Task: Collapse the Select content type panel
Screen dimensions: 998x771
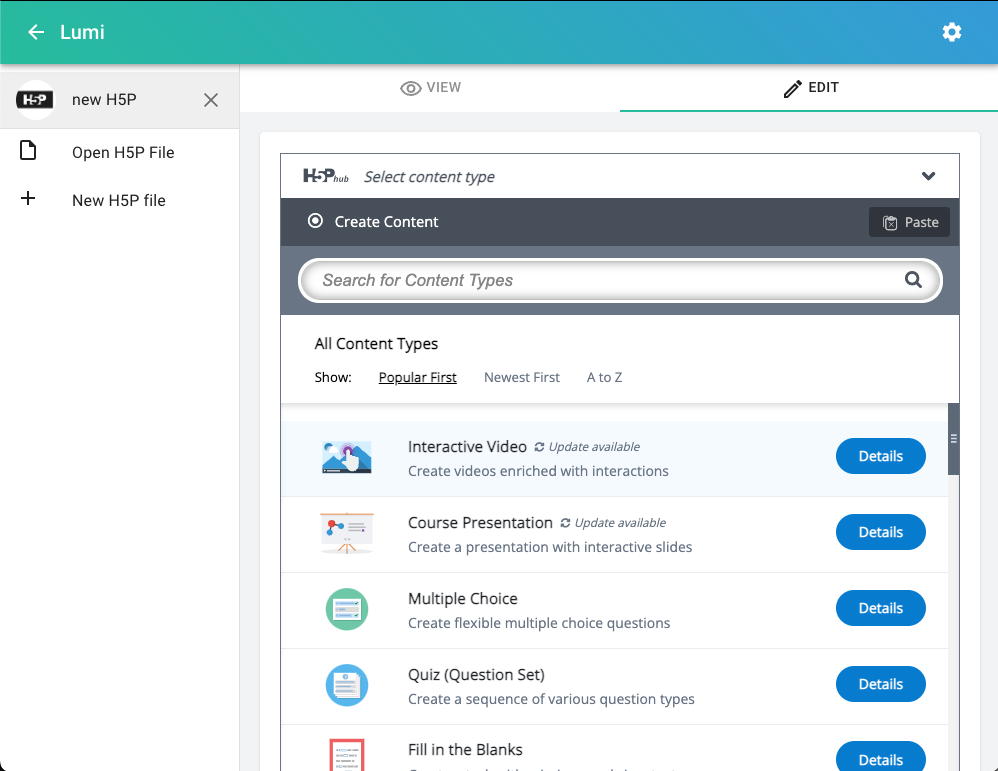Action: (x=928, y=175)
